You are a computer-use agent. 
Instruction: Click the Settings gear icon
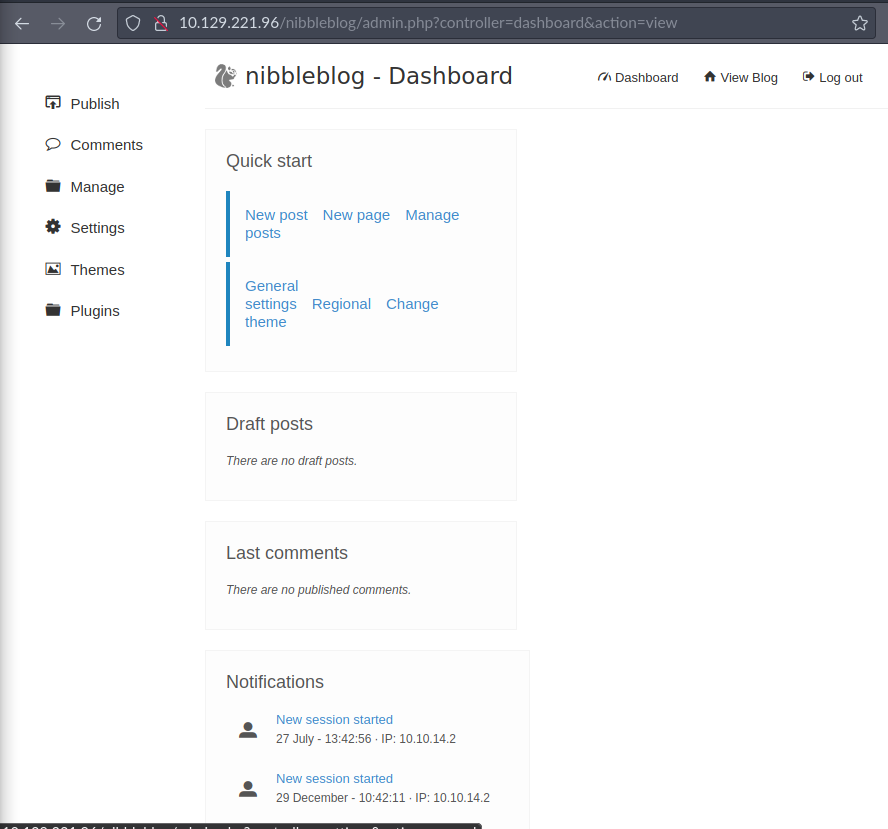(x=53, y=227)
